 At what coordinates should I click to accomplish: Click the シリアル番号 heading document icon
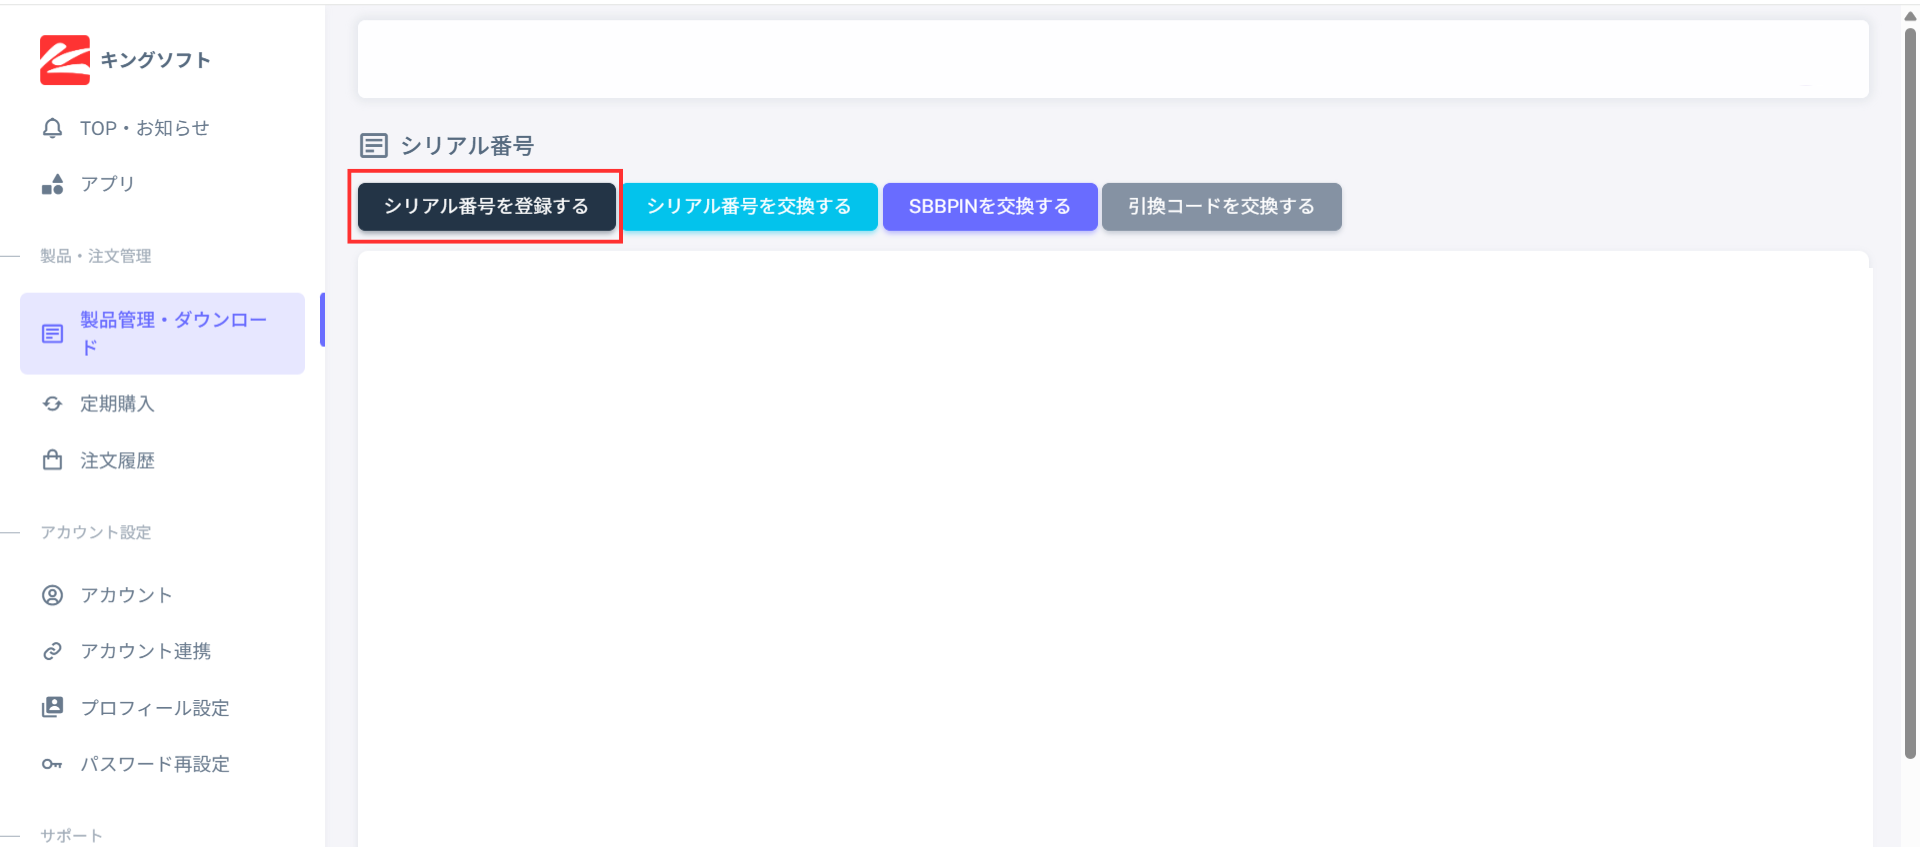(x=374, y=146)
